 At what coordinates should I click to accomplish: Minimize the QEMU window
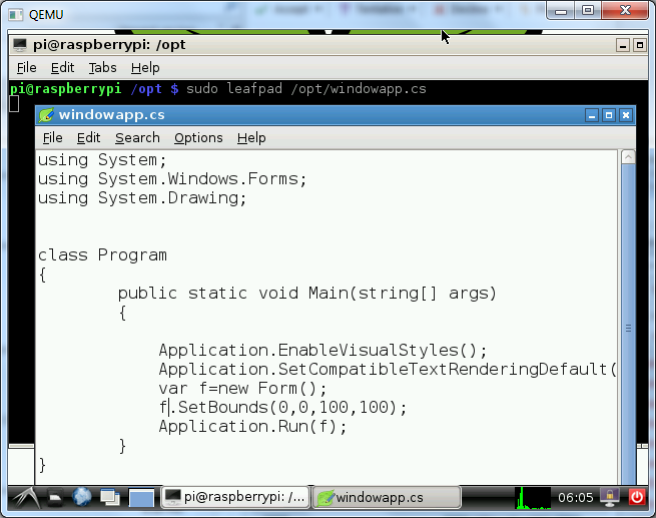[x=561, y=11]
